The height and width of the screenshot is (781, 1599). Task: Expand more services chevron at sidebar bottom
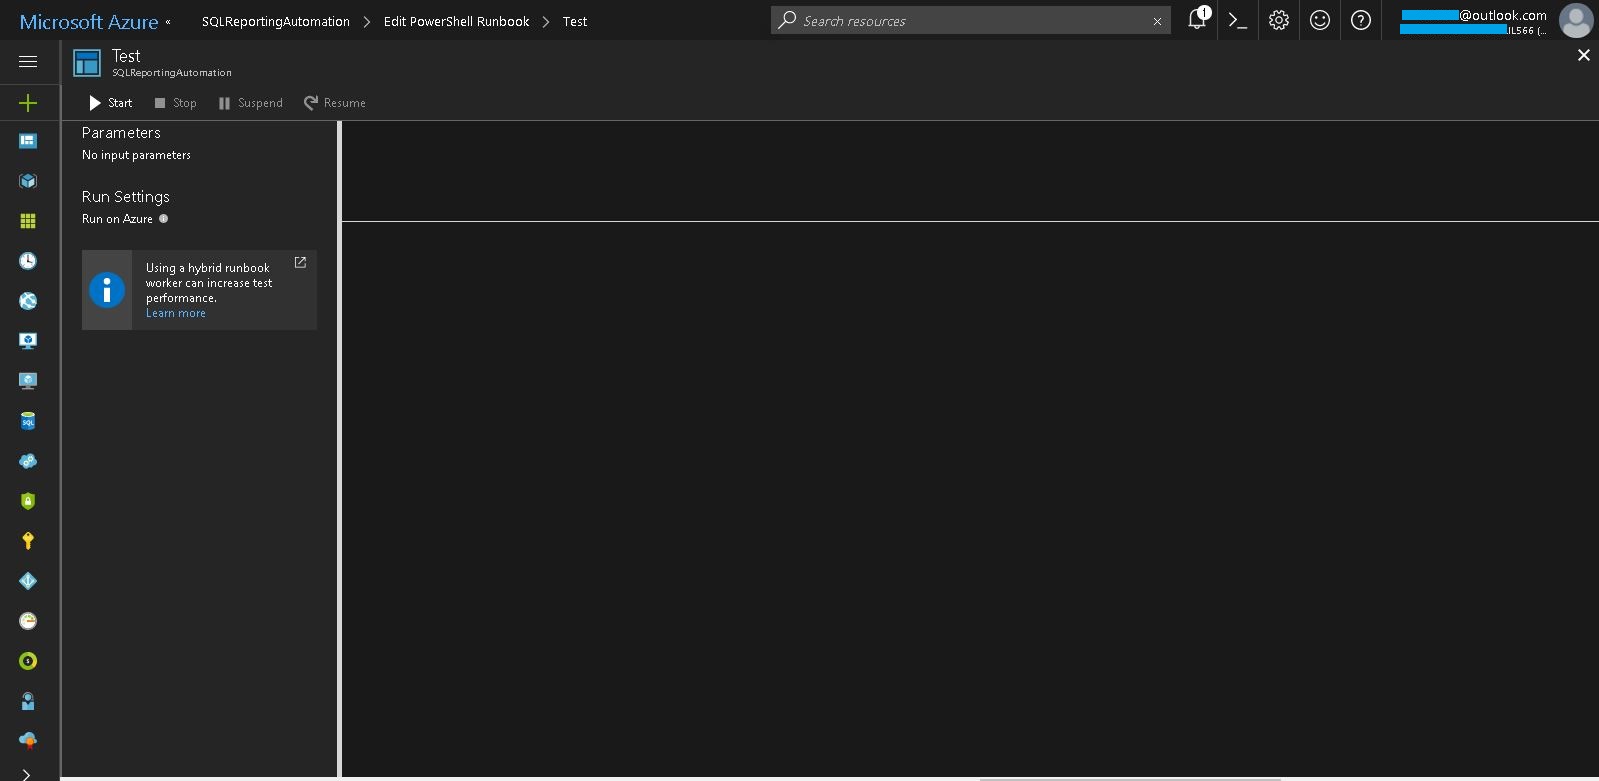26,774
